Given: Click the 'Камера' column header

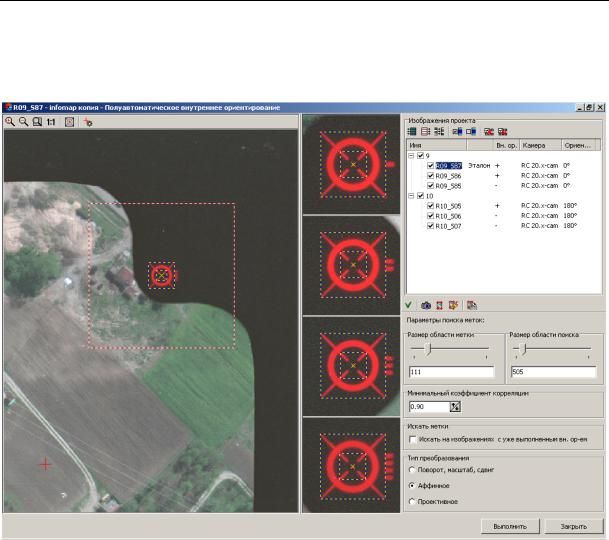Looking at the screenshot, I should coord(540,145).
